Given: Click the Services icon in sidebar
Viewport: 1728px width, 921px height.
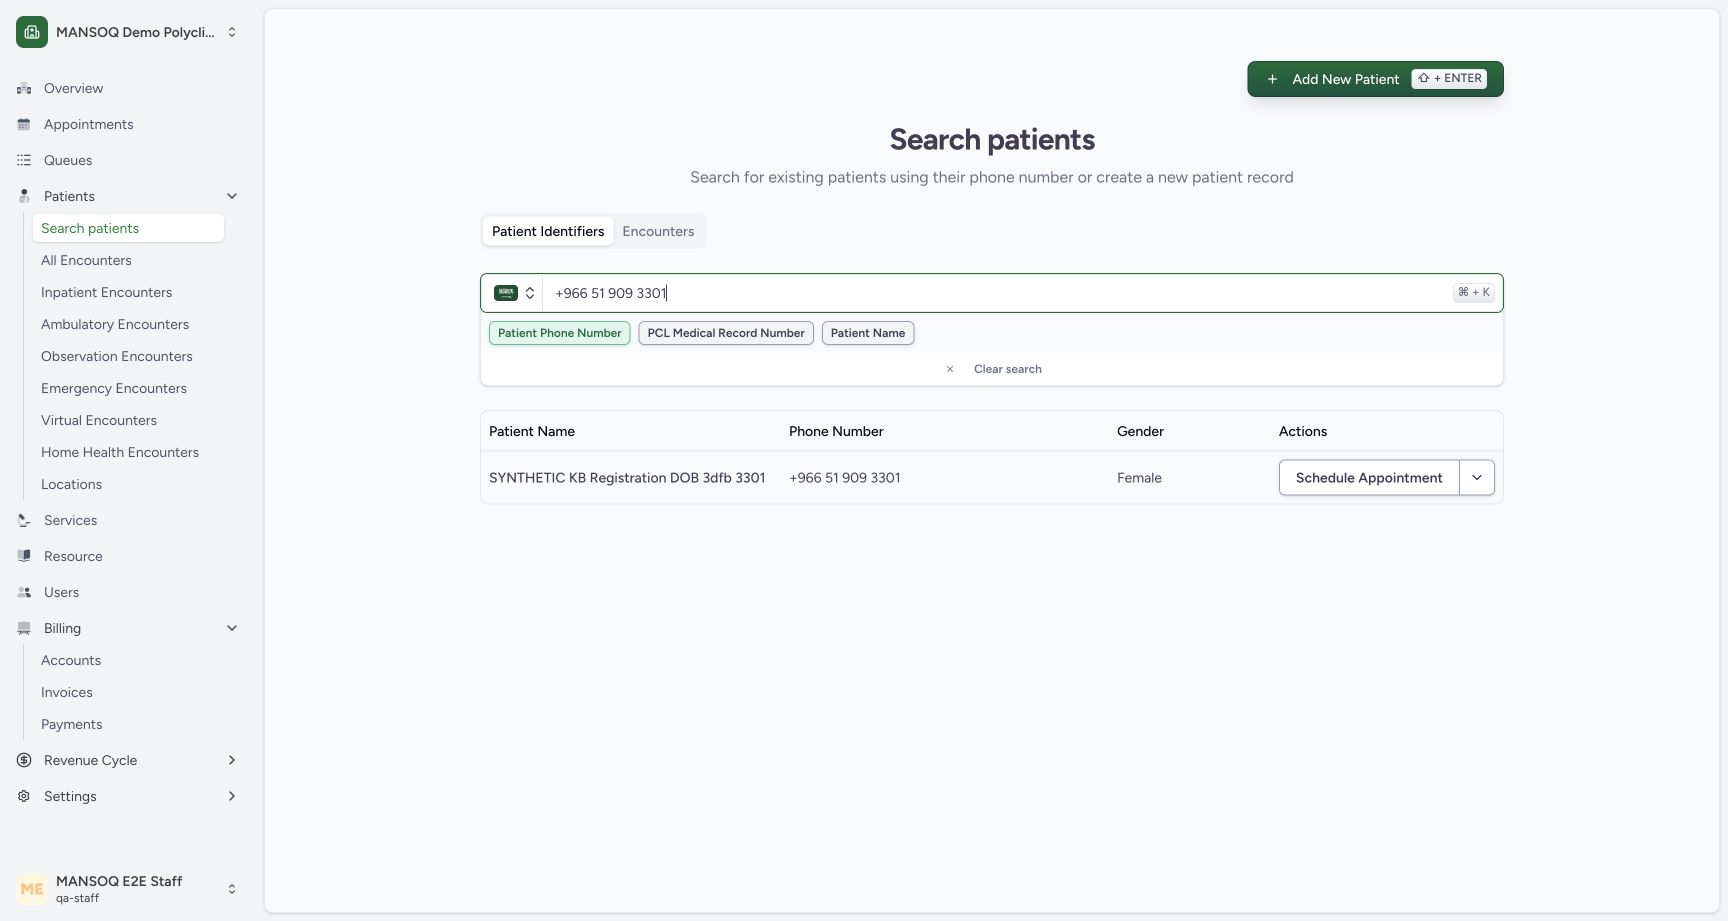Looking at the screenshot, I should tap(24, 520).
